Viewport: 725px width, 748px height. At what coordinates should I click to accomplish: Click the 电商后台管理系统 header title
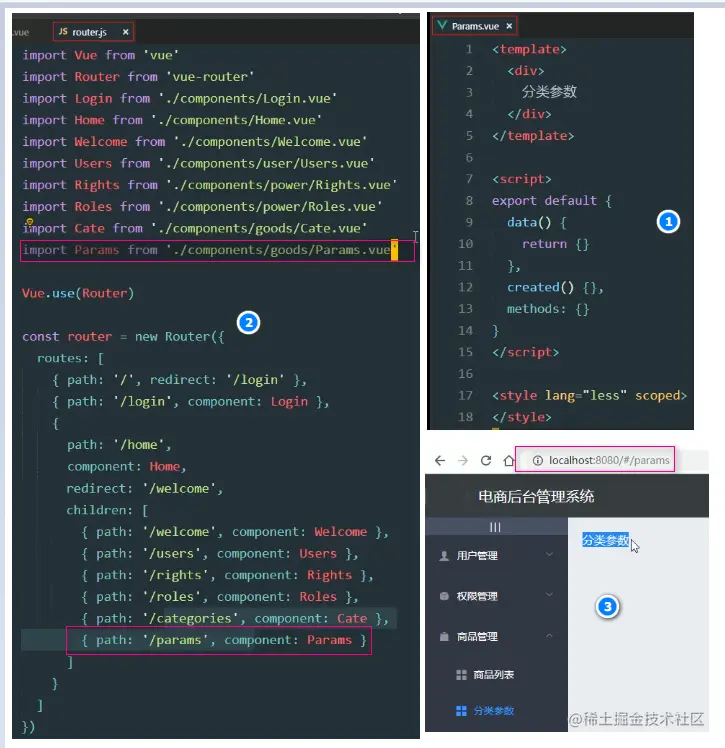coord(536,497)
